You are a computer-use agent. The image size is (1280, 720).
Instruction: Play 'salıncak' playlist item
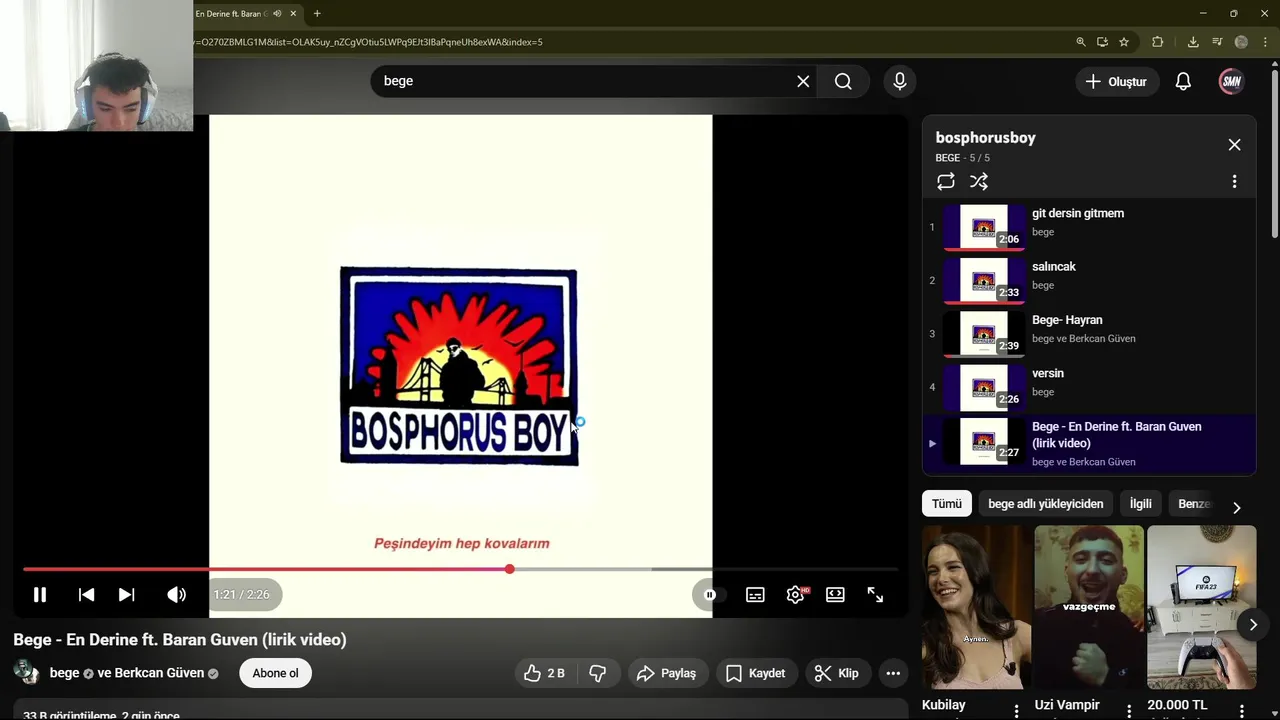(x=1089, y=281)
